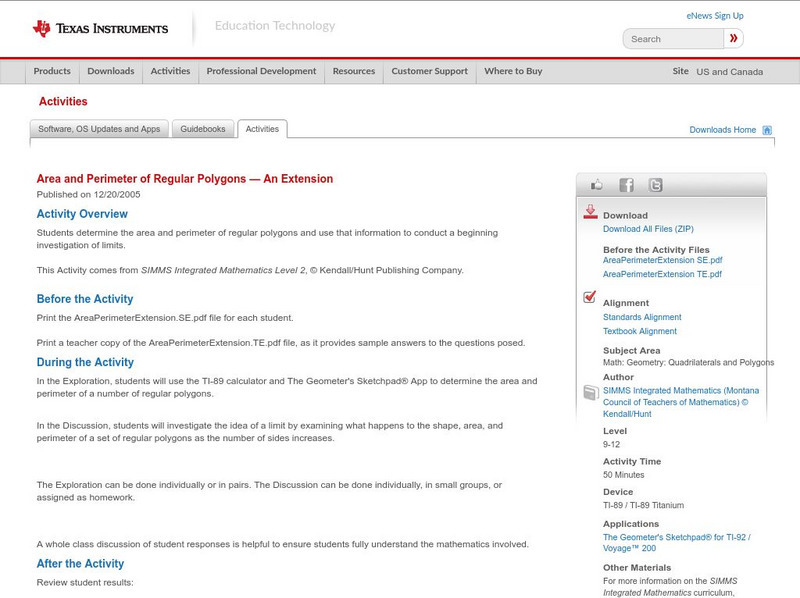Click the Published on 12/20/2005 text

[88, 194]
